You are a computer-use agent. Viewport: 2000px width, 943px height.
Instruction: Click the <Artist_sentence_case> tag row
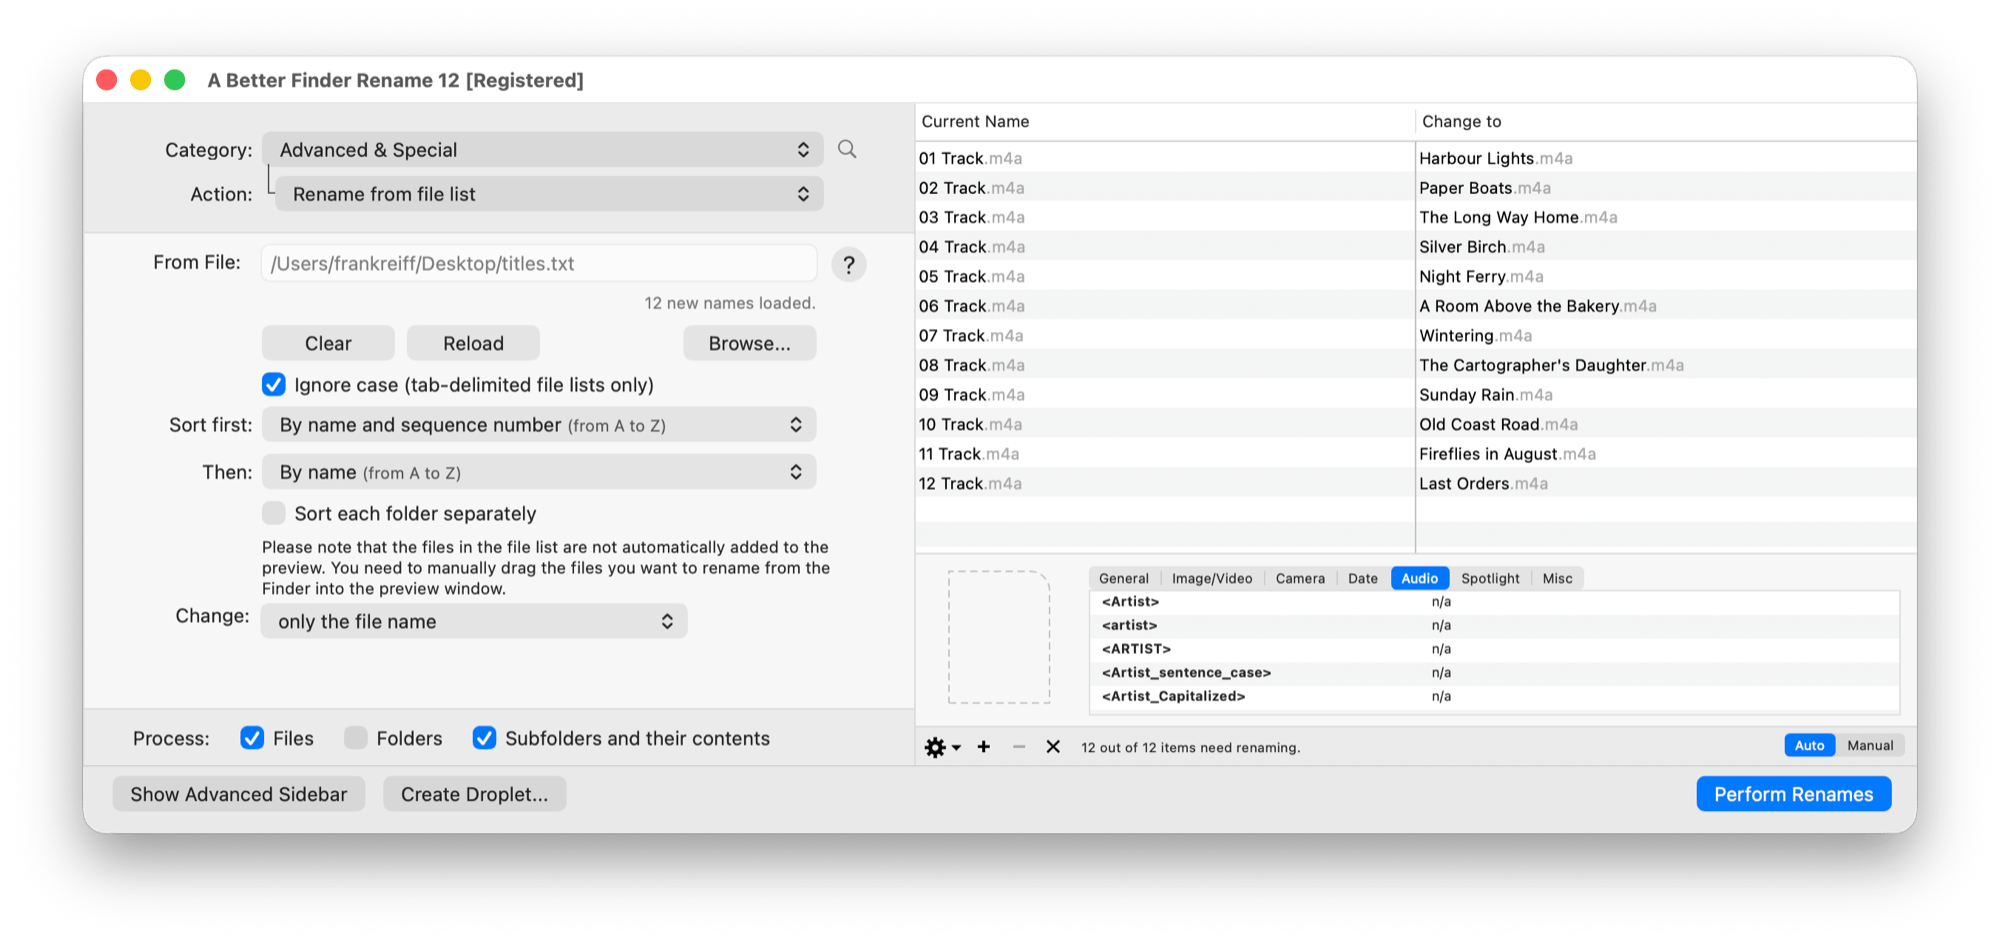click(1495, 673)
